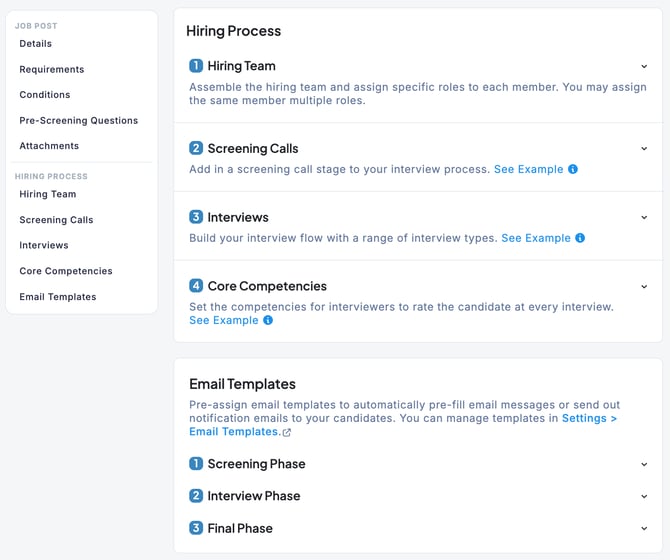The height and width of the screenshot is (560, 670).
Task: Click the number 4 badge beside Core Competencies
Action: tap(196, 286)
